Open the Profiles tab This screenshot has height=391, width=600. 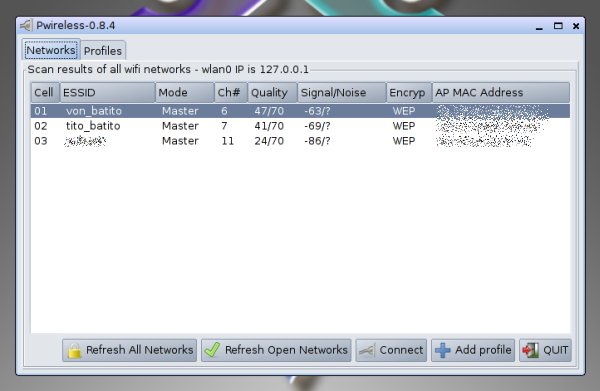pos(103,51)
